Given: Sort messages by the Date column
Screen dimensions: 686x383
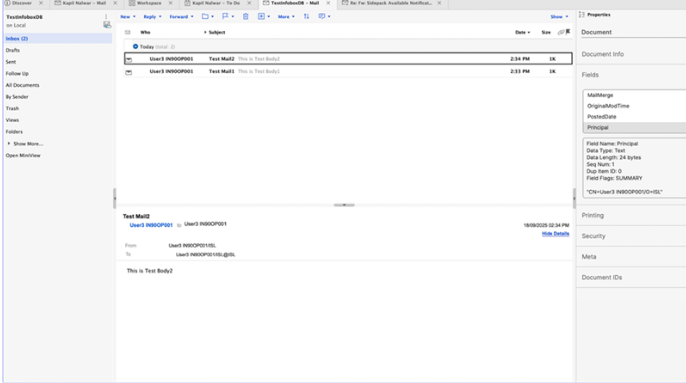Looking at the screenshot, I should pos(522,32).
